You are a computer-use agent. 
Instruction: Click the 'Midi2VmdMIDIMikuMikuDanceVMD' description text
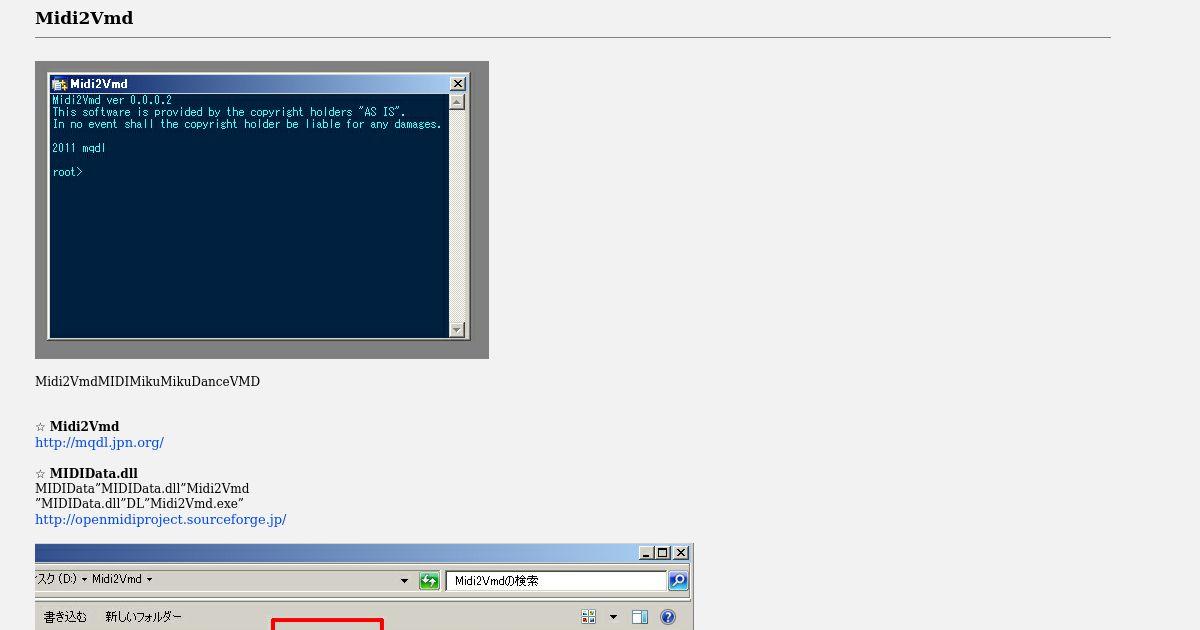tap(147, 381)
